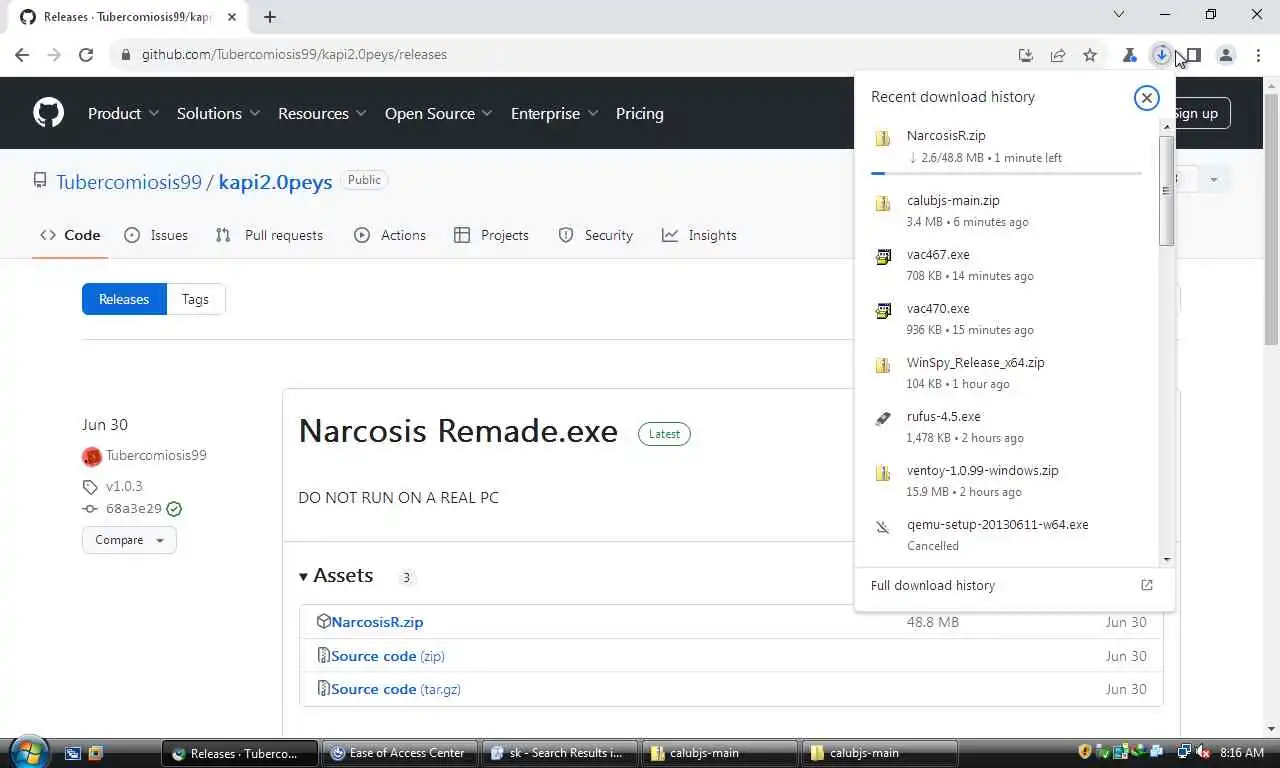Click Full download history
Image resolution: width=1280 pixels, height=768 pixels.
pos(933,585)
